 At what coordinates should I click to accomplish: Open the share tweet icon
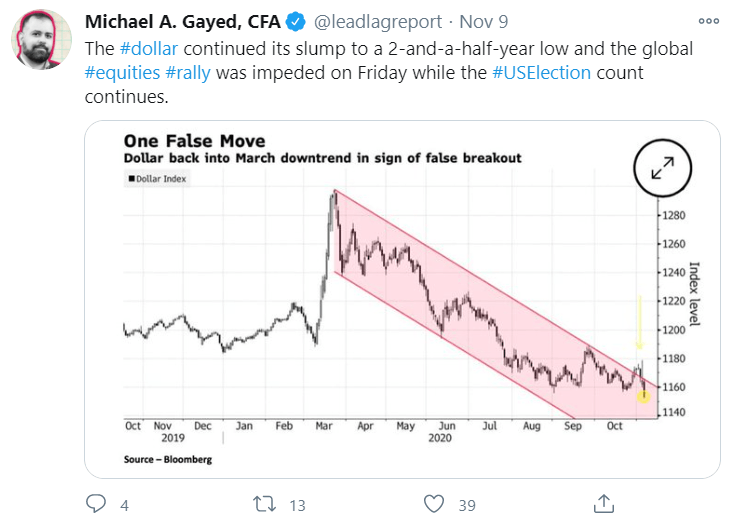coord(603,503)
